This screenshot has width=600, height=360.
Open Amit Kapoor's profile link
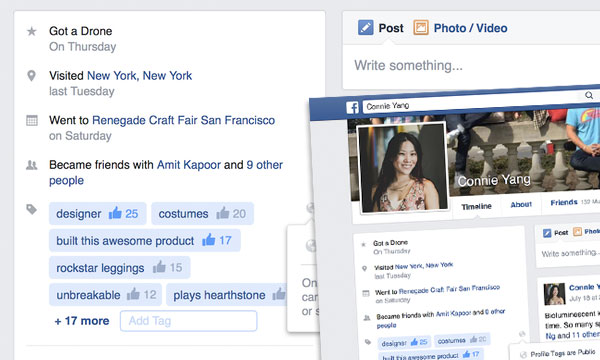point(189,165)
